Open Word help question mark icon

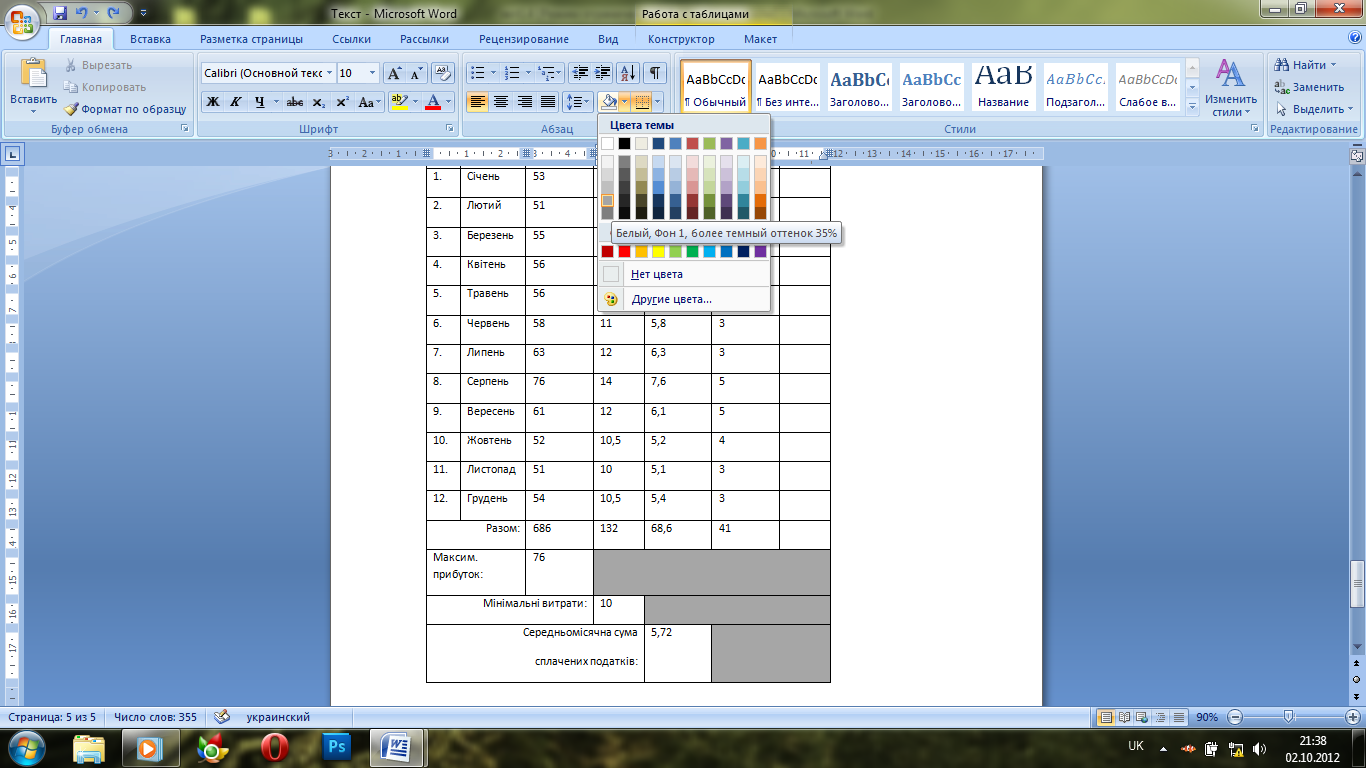click(x=1354, y=39)
